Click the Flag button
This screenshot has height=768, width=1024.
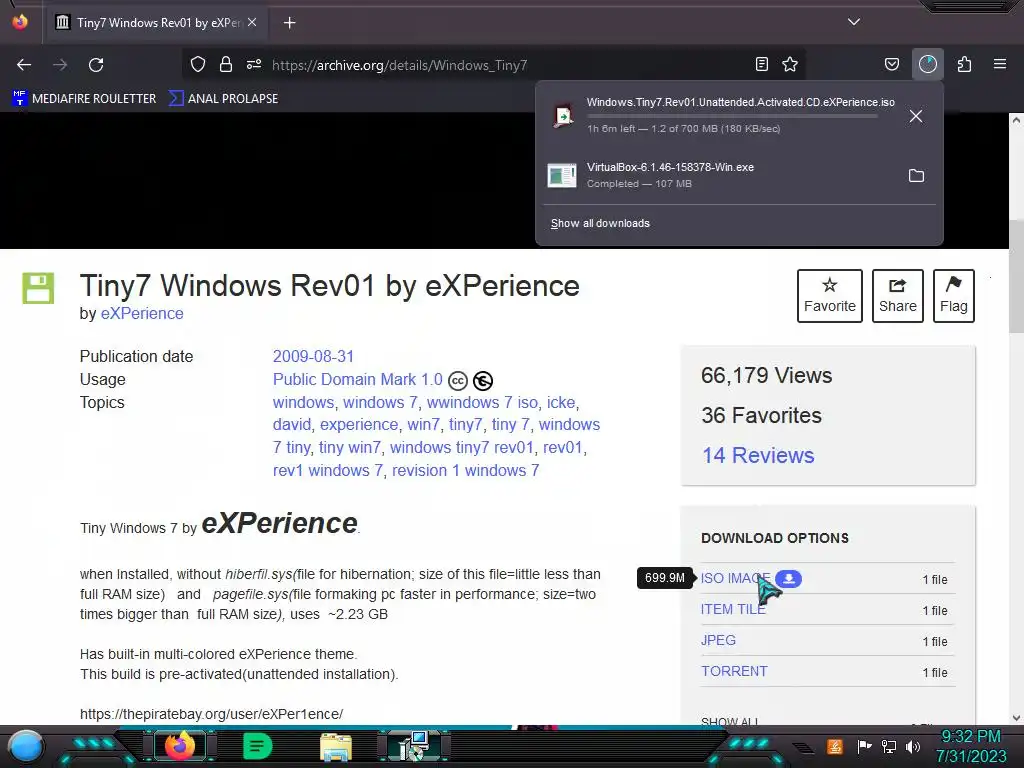click(x=953, y=296)
